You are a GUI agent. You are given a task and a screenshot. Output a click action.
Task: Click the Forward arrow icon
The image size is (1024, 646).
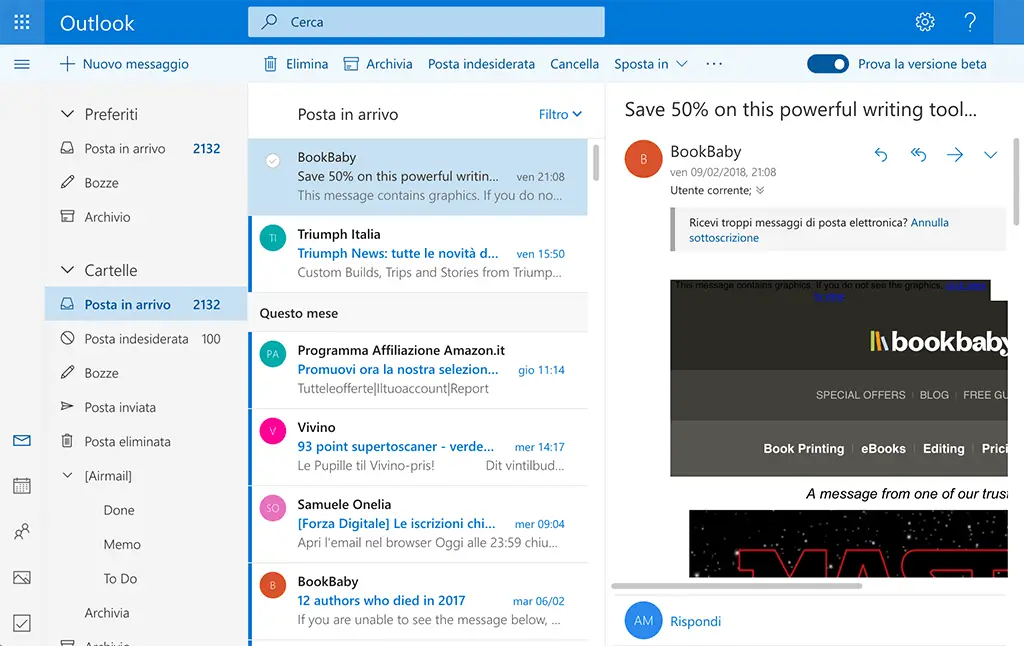[955, 155]
